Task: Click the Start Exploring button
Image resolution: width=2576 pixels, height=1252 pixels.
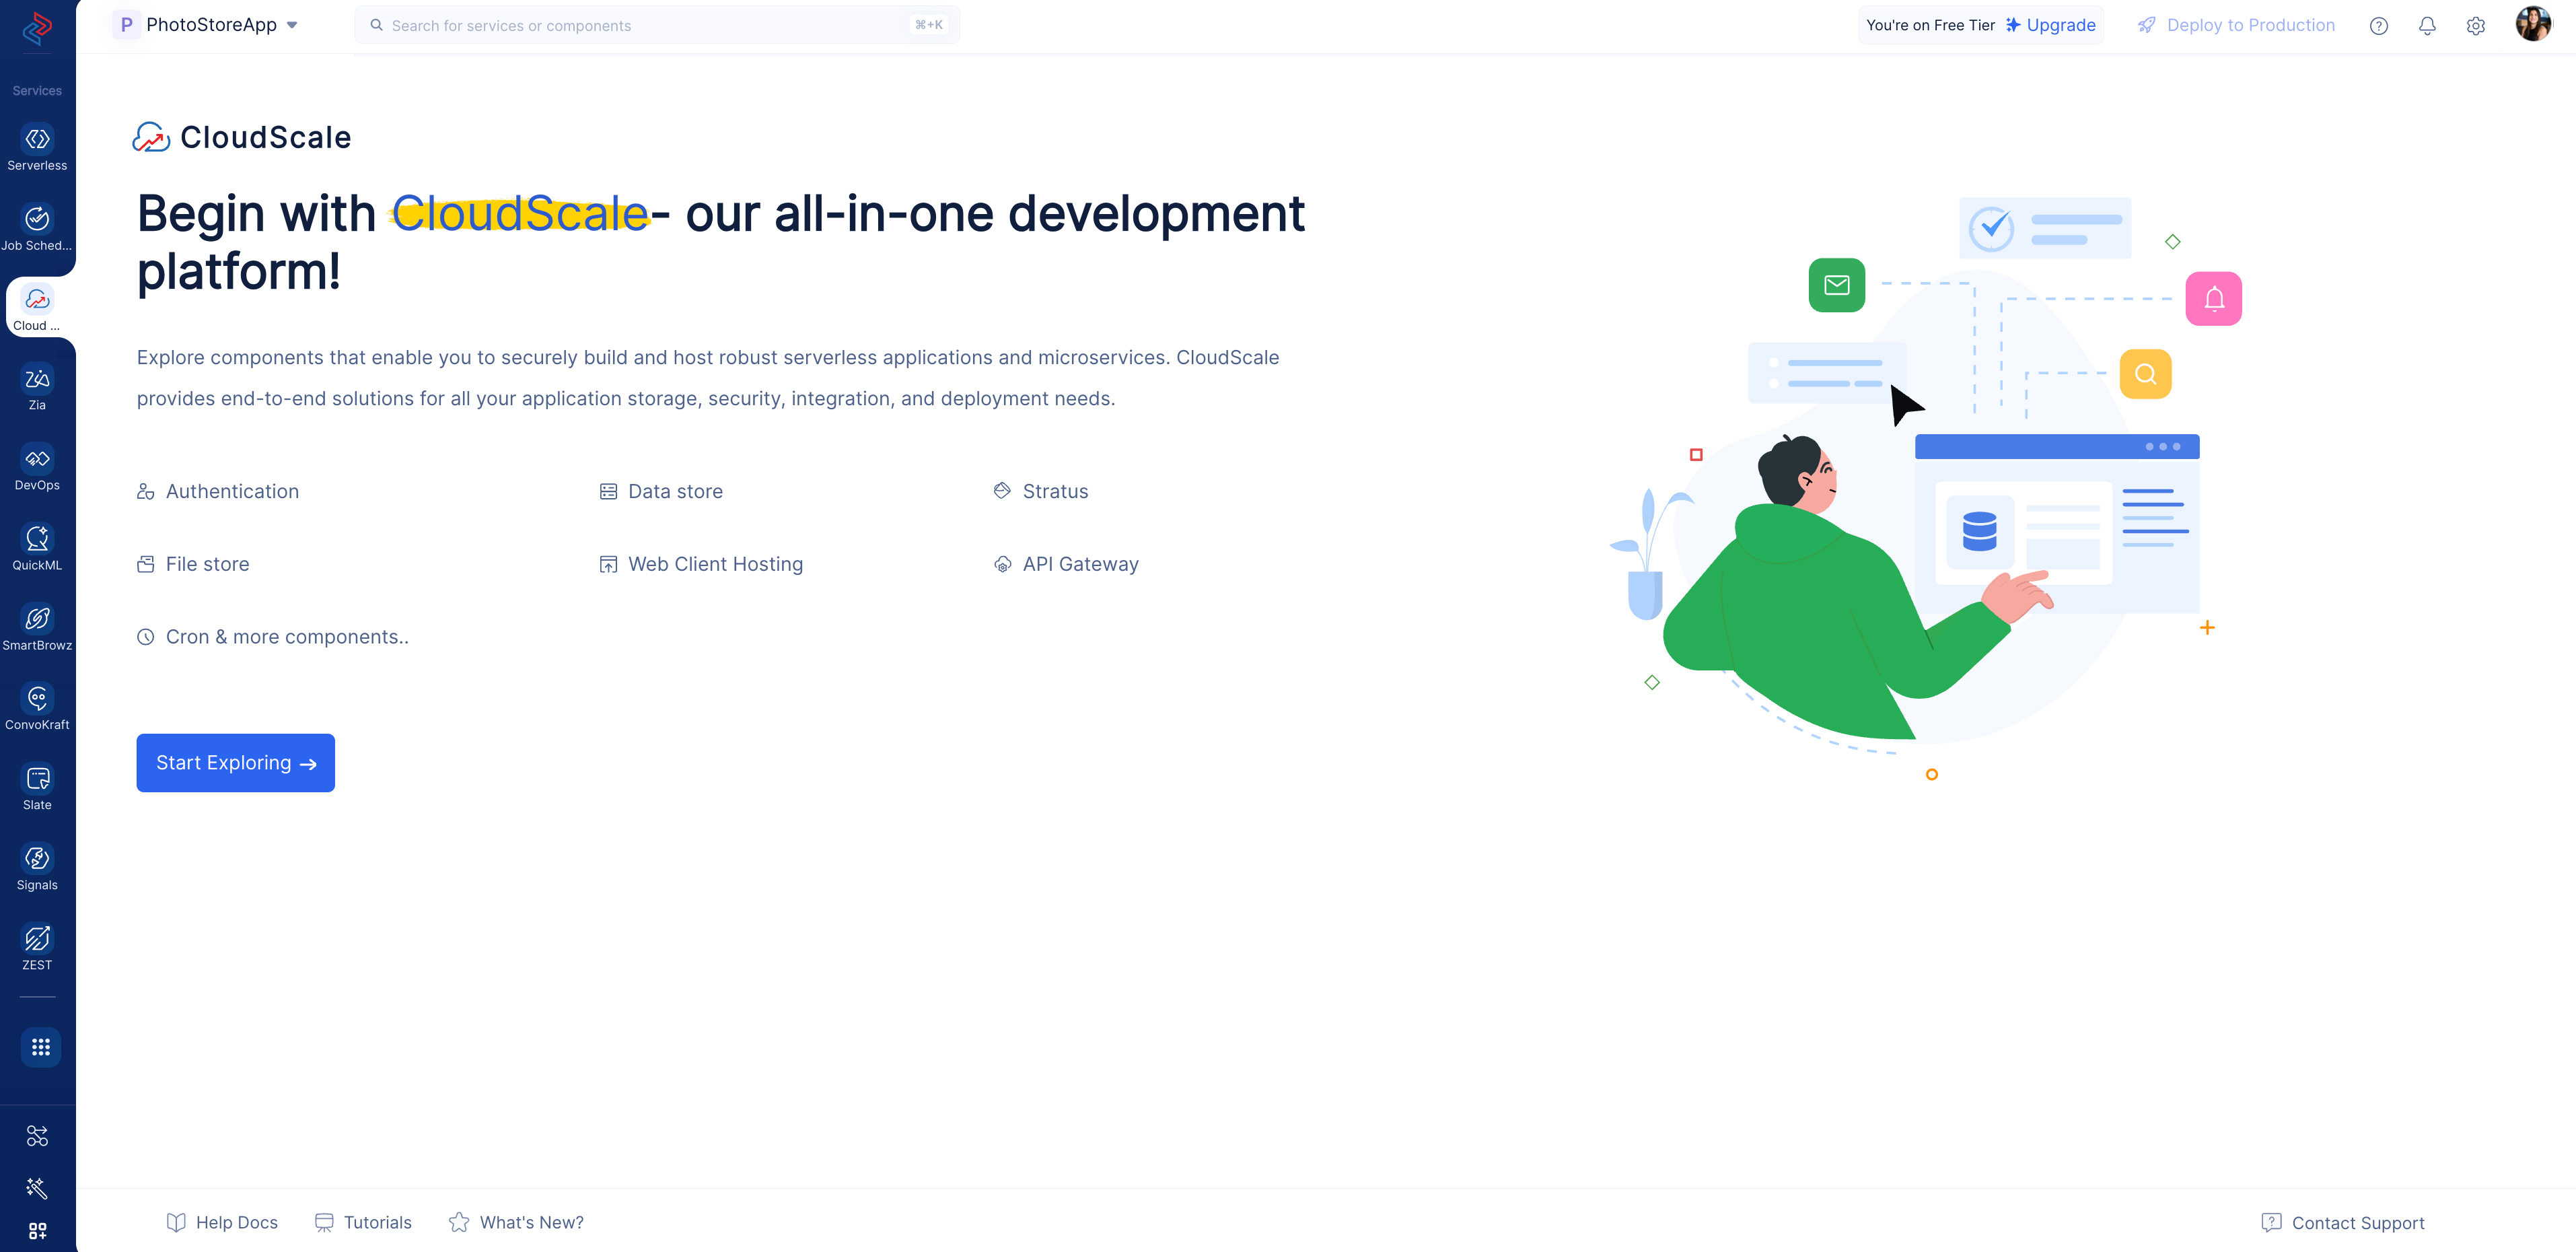Action: (x=235, y=763)
